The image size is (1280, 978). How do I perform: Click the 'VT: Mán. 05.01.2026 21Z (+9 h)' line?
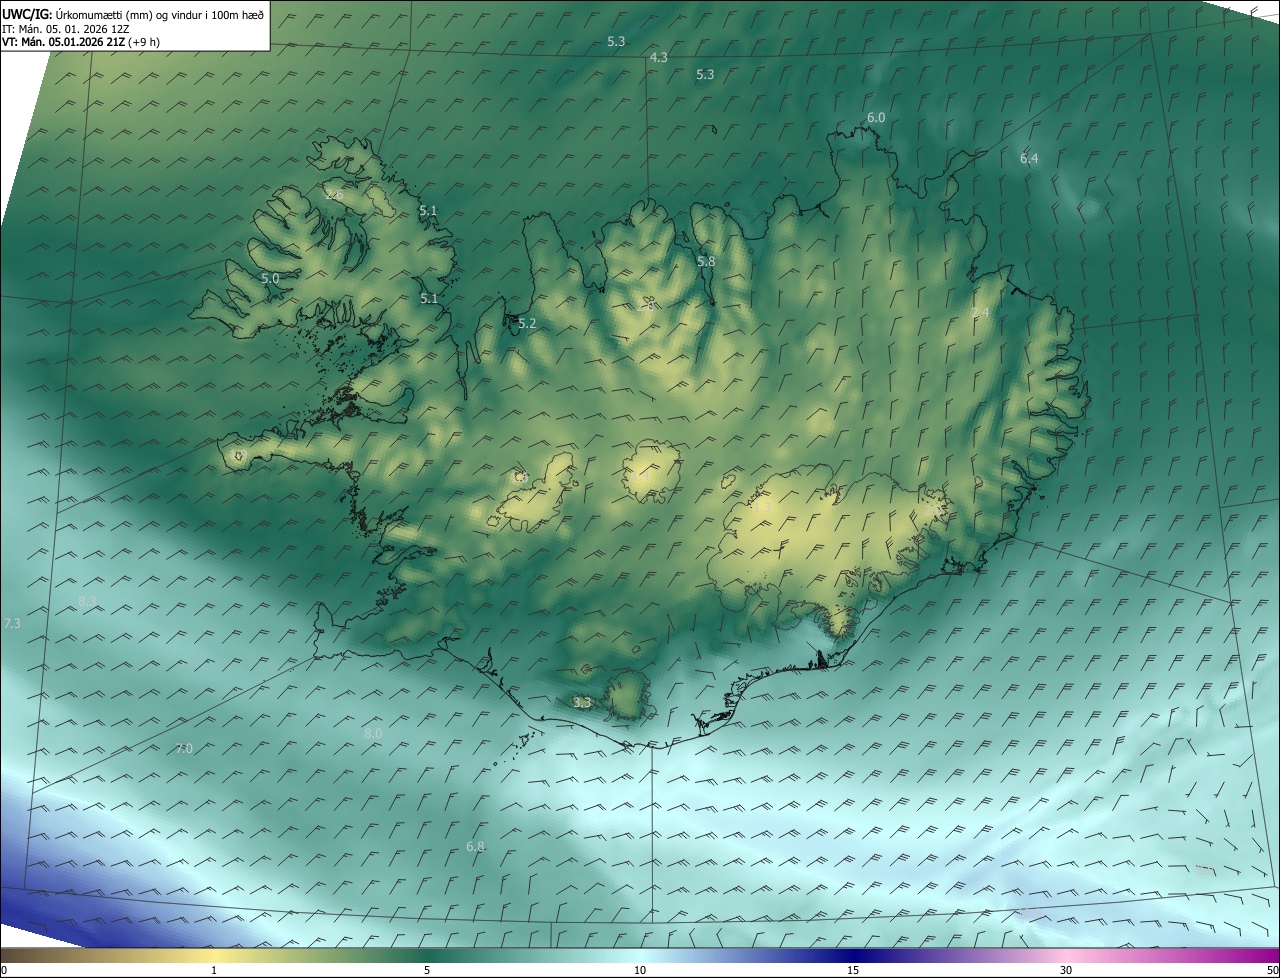(81, 42)
